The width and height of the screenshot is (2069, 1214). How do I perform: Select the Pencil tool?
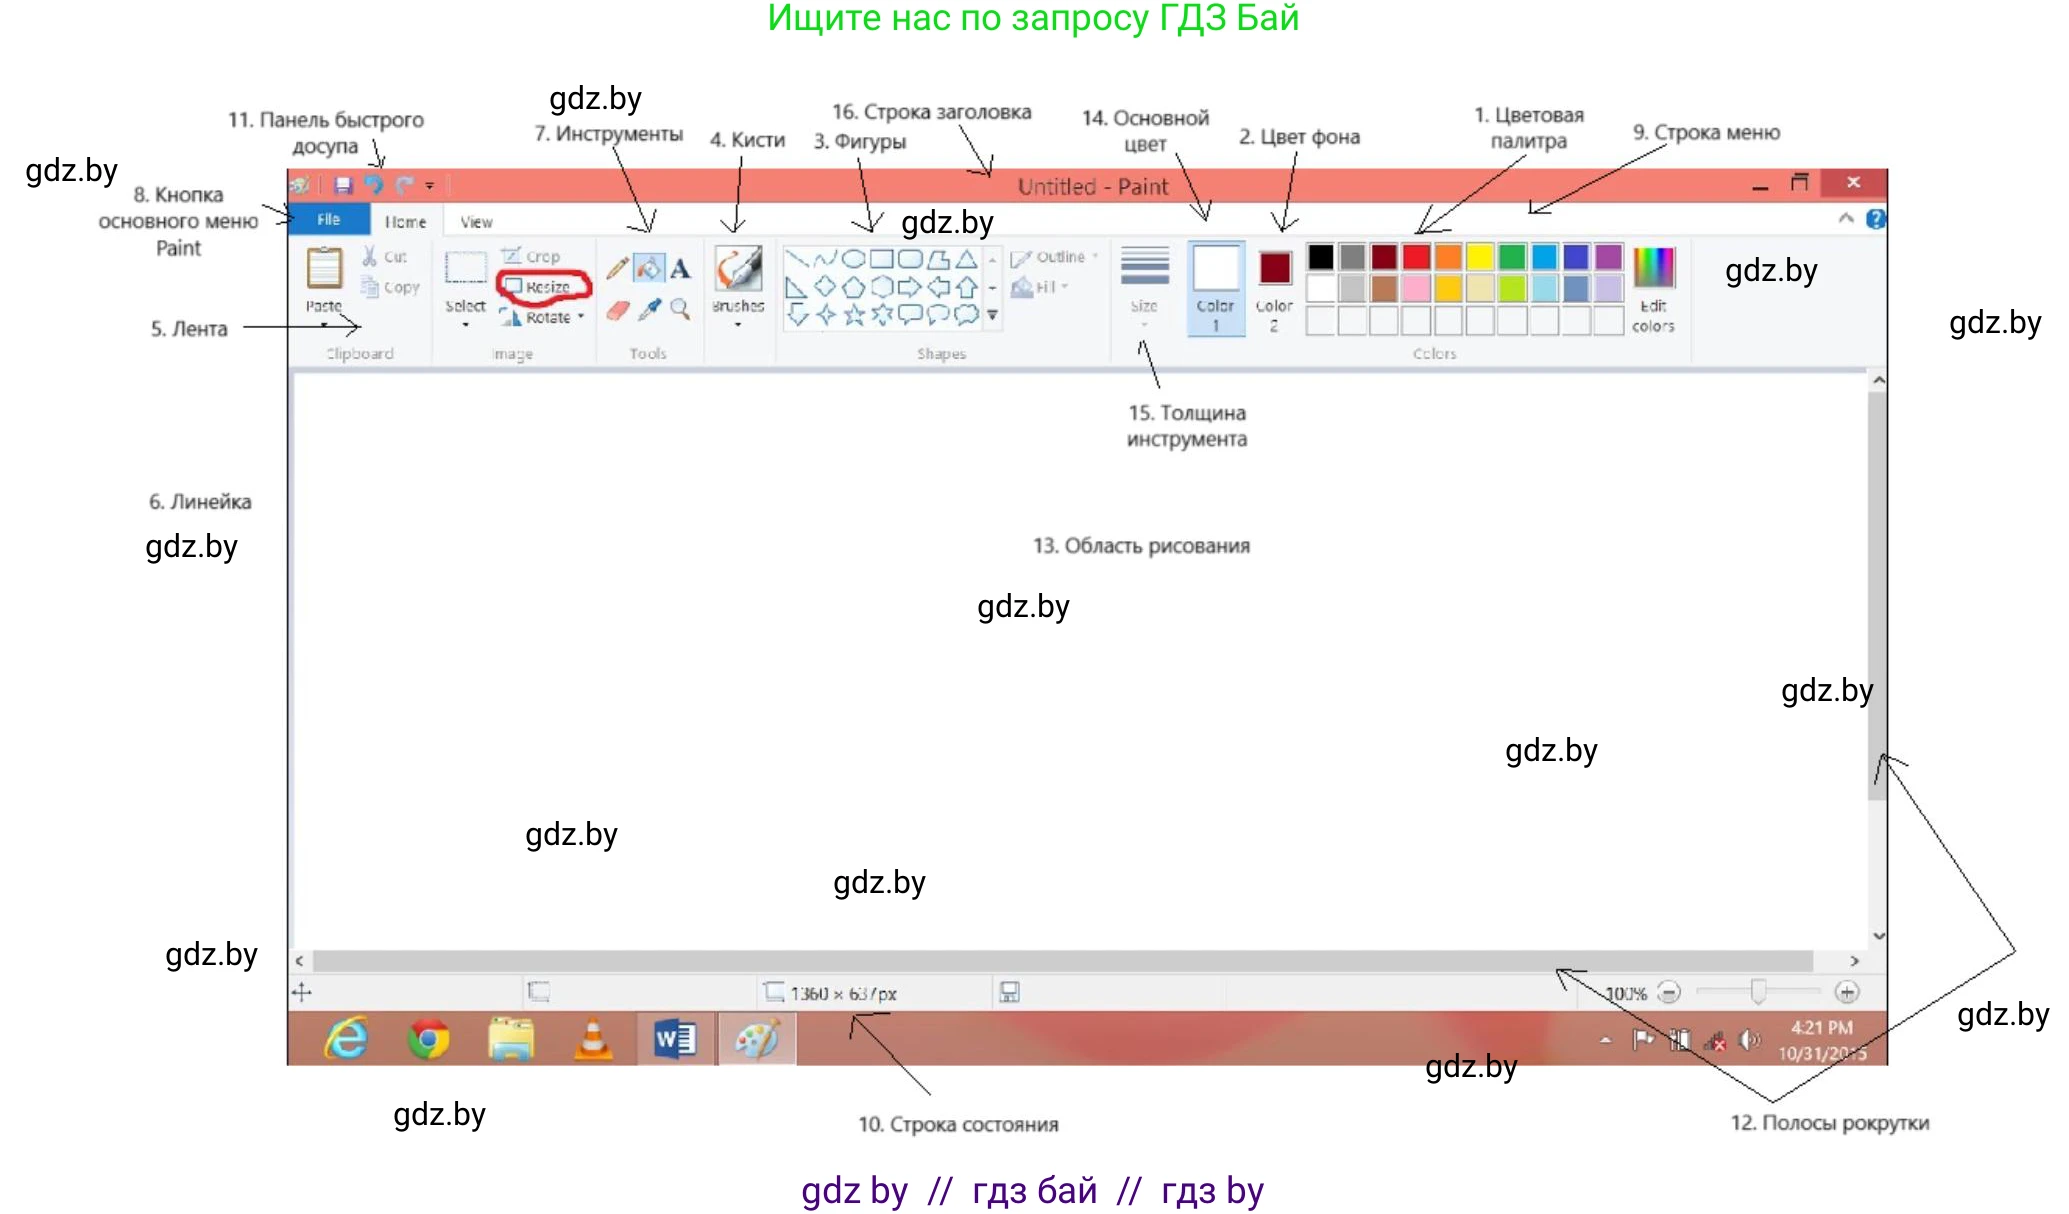tap(617, 268)
